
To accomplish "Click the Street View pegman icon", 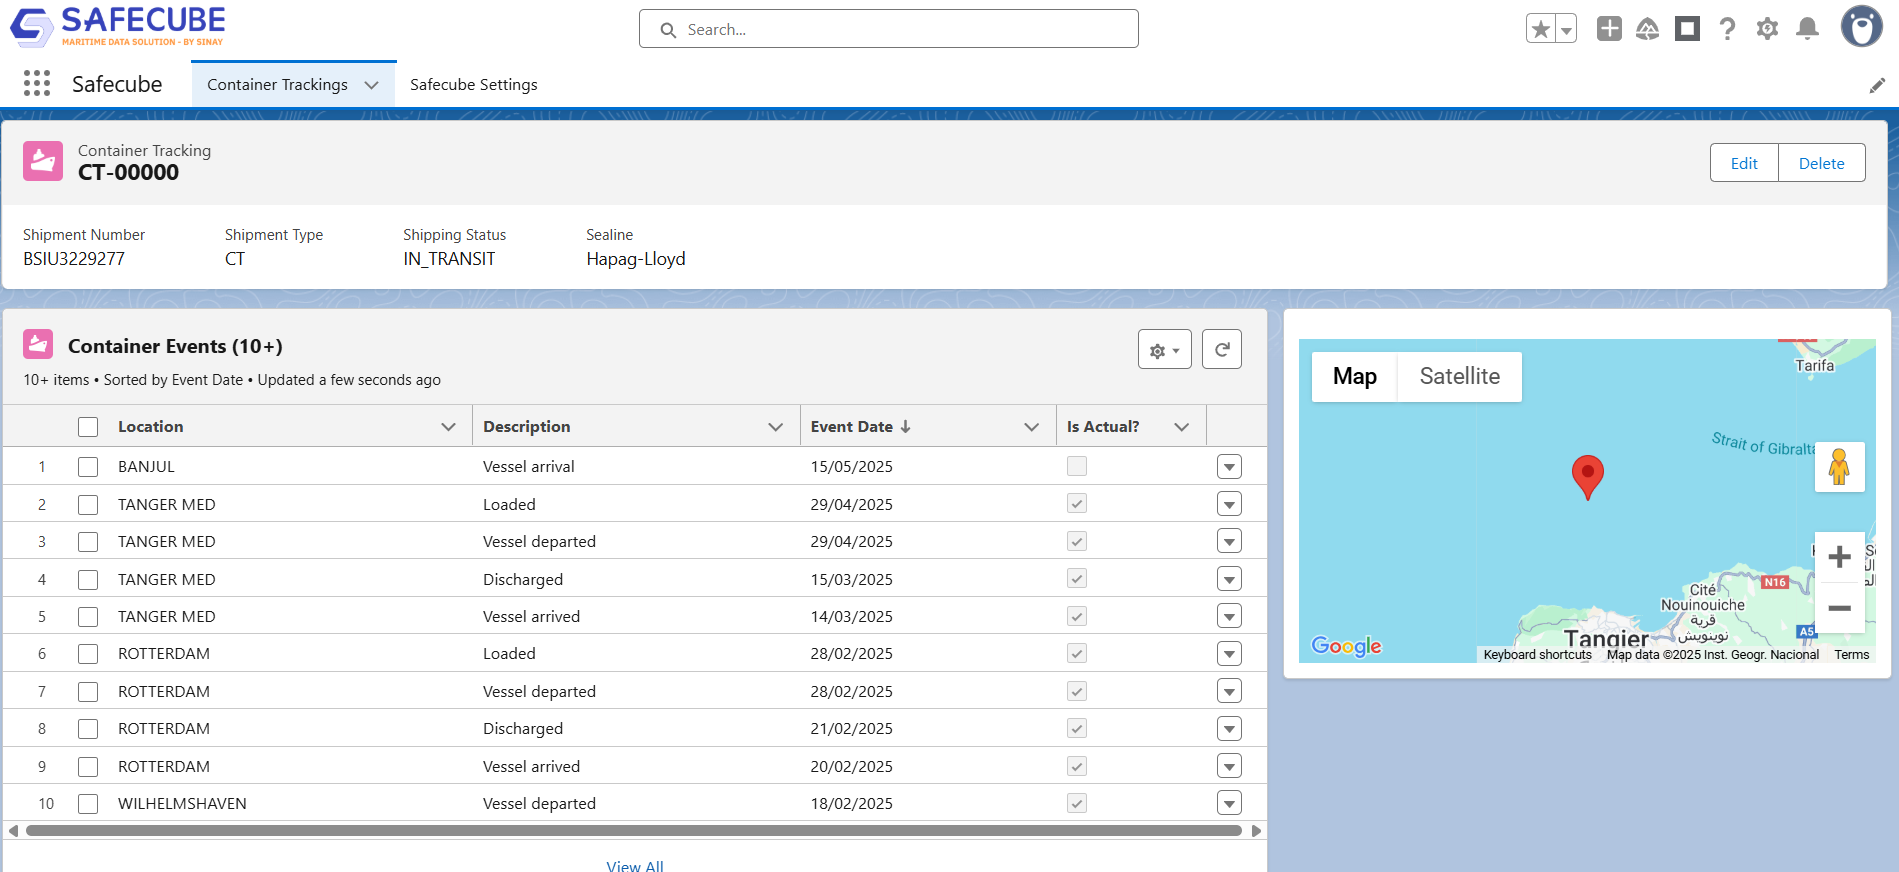I will click(1839, 467).
